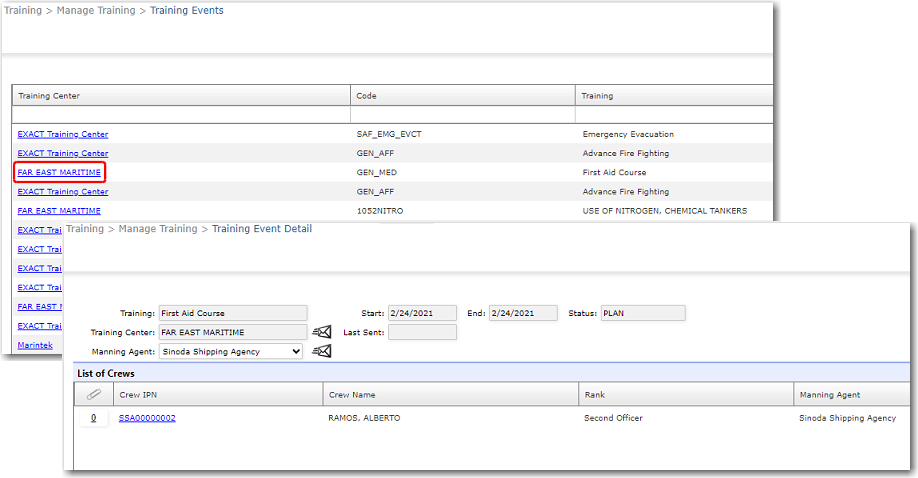Screen dimensions: 918x478
Task: Click the Status field showing PLAN
Action: pos(642,313)
